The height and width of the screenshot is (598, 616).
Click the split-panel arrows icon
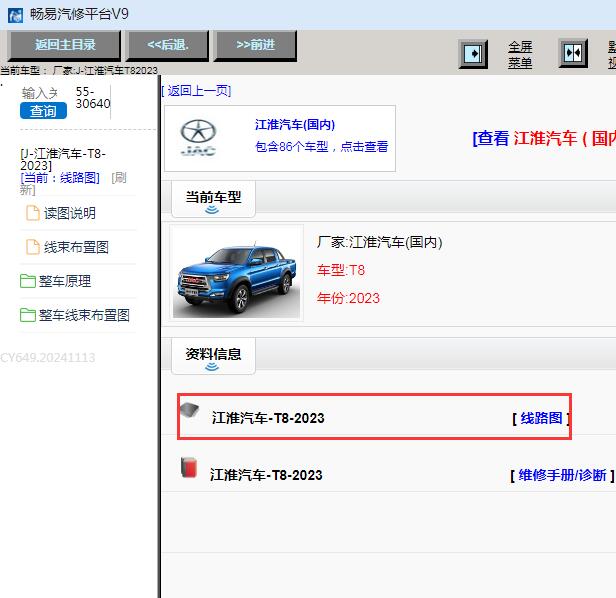[x=573, y=53]
